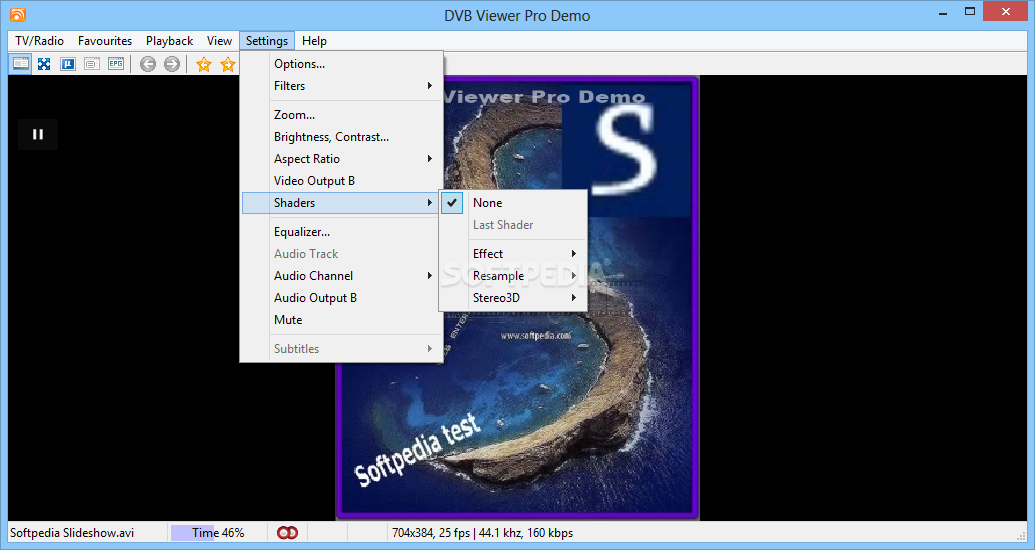Click the blue µ toolbar icon

(x=68, y=64)
